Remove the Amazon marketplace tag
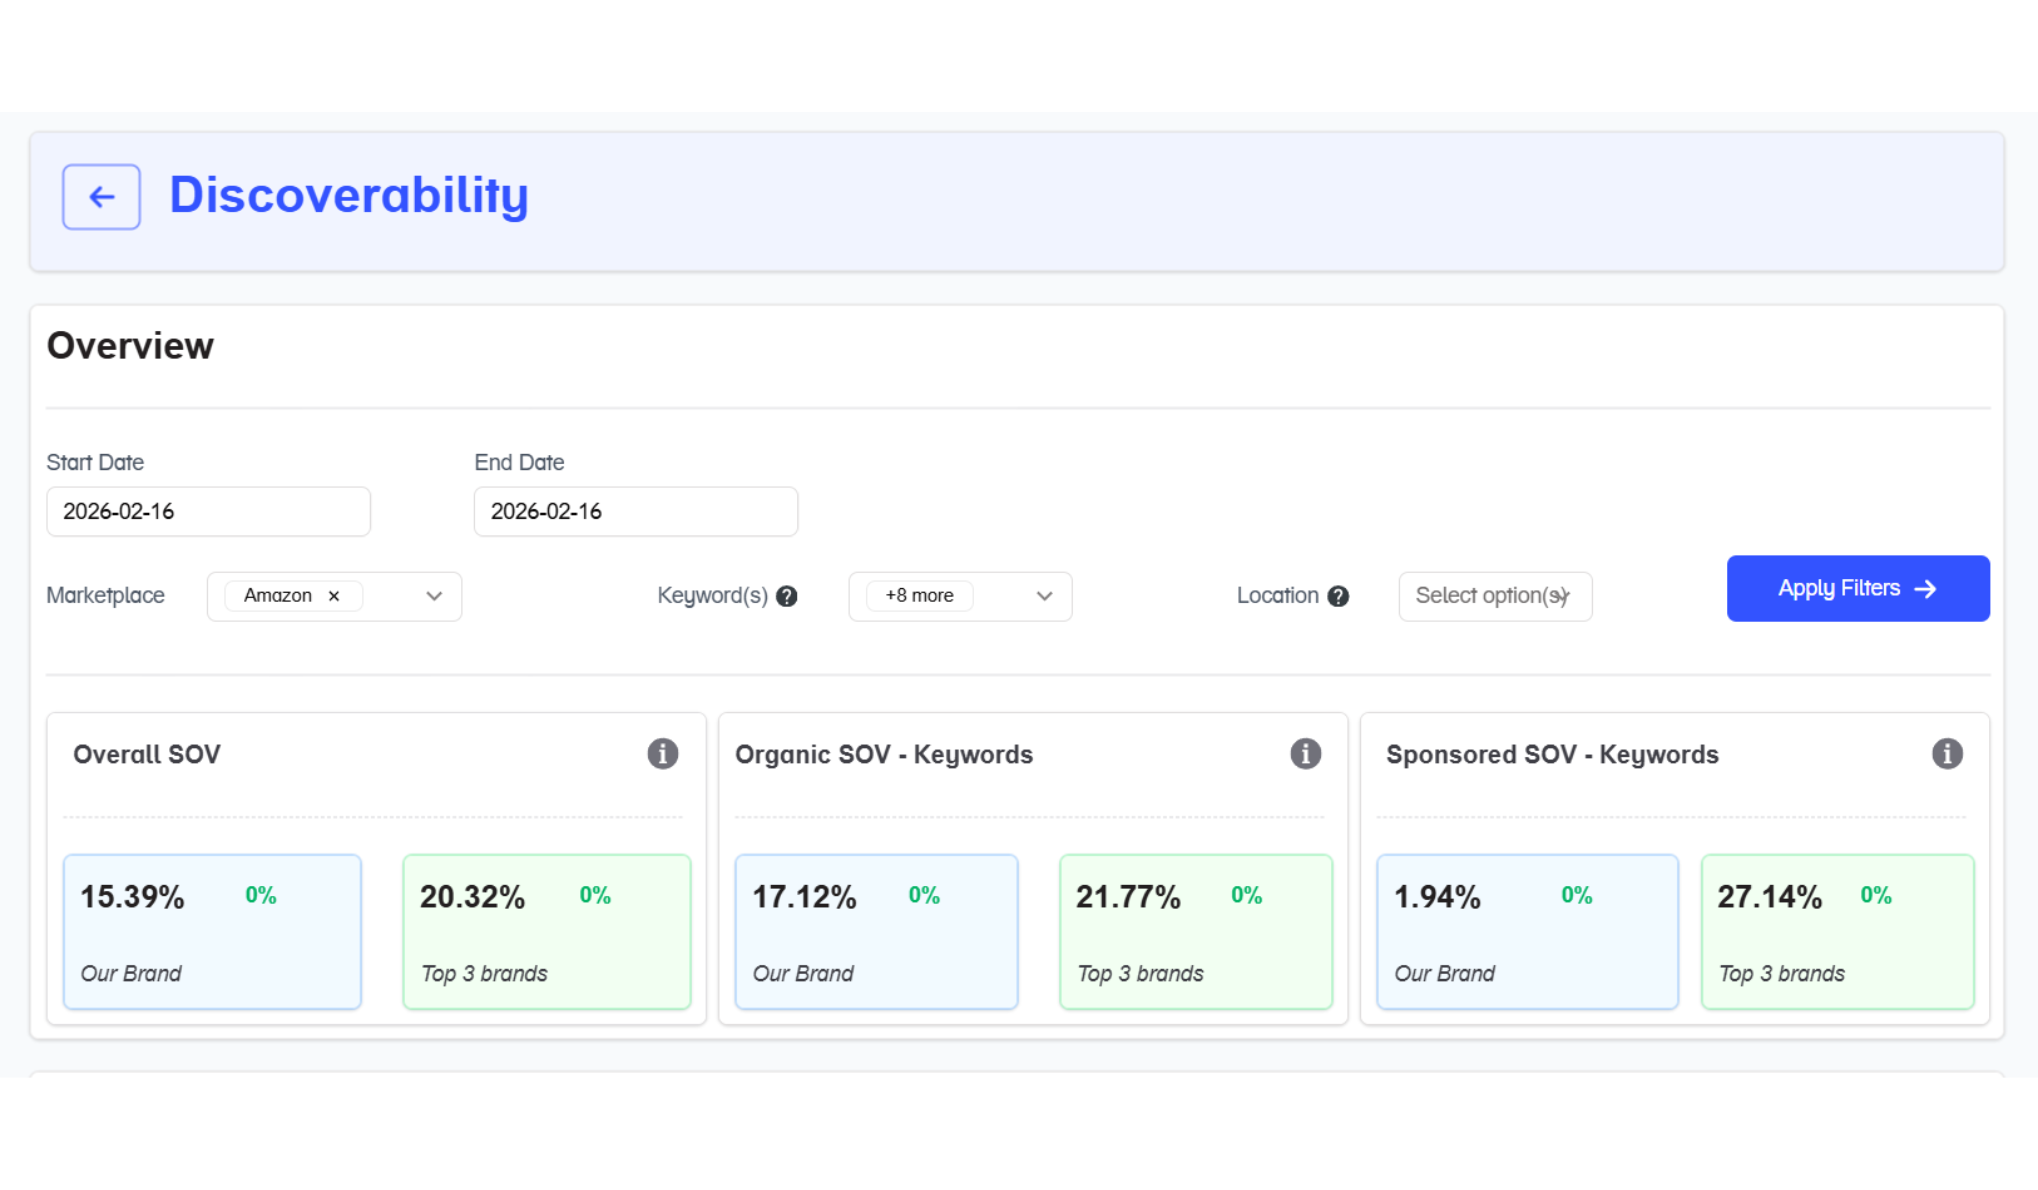This screenshot has width=2038, height=1190. point(334,596)
